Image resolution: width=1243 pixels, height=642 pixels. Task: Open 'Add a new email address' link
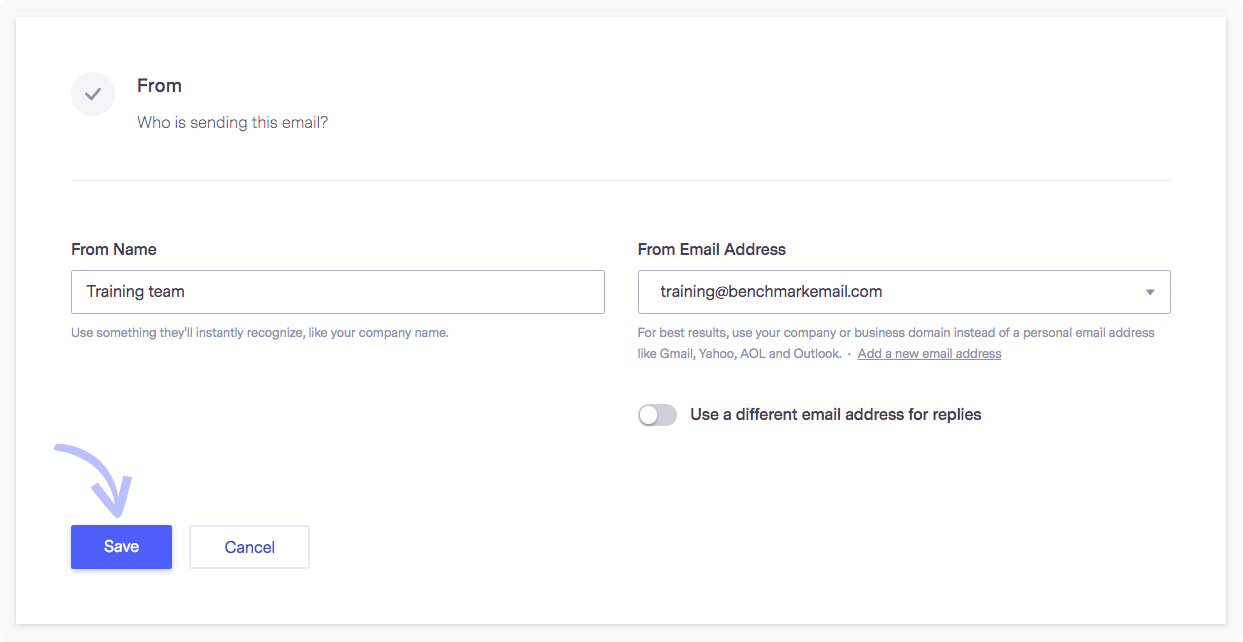tap(929, 354)
